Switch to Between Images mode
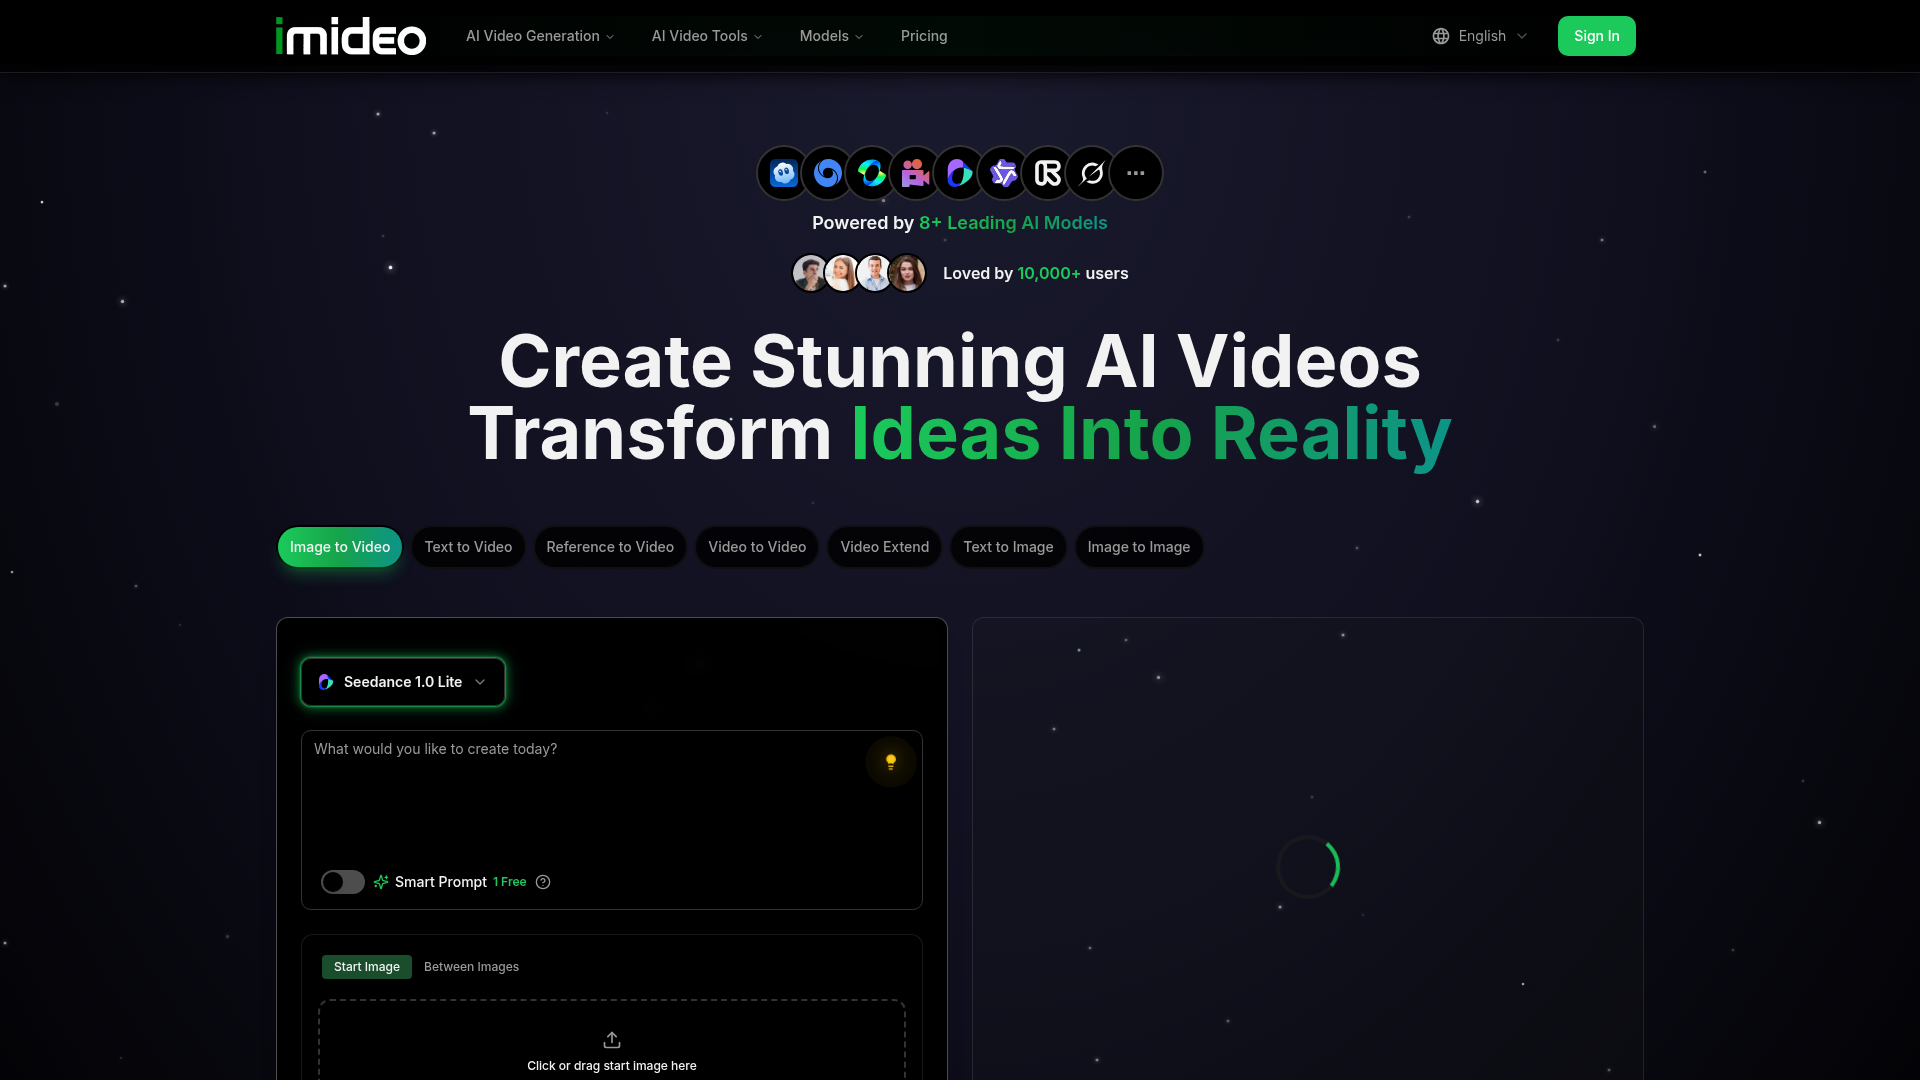1920x1080 pixels. [471, 967]
